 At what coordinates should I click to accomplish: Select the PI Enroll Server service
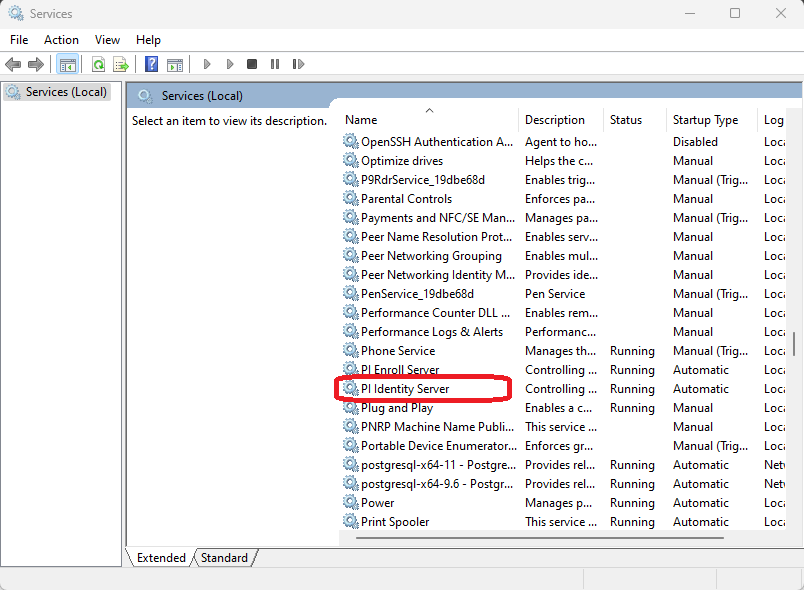click(x=400, y=370)
